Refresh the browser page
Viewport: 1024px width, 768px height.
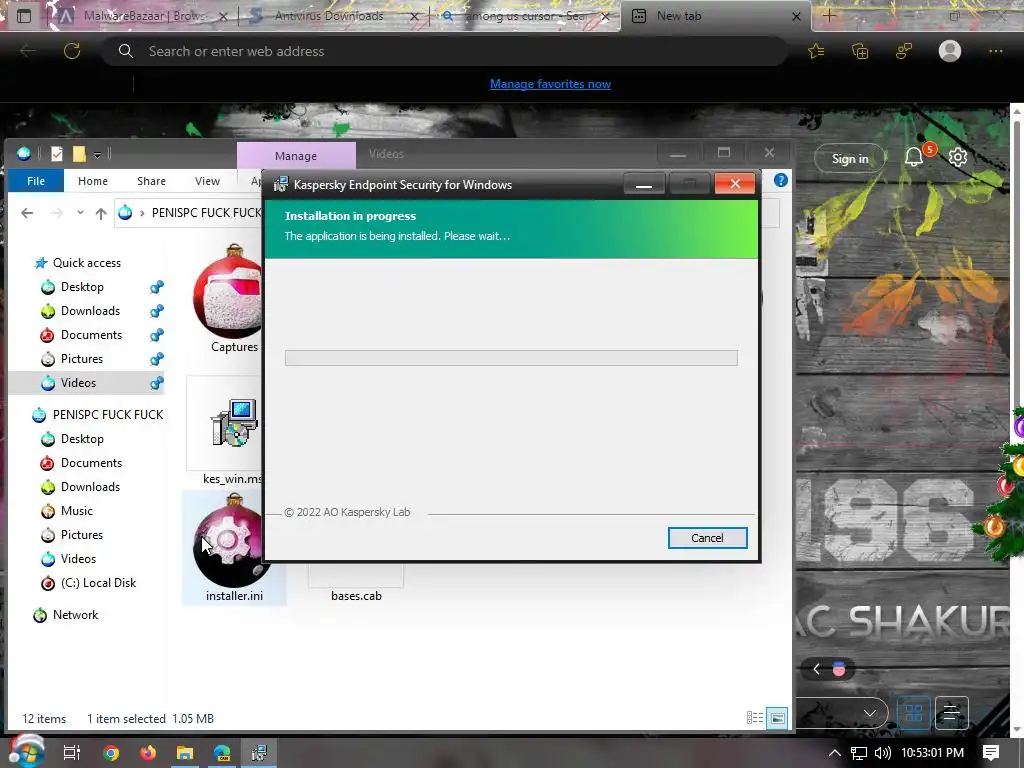(x=72, y=51)
